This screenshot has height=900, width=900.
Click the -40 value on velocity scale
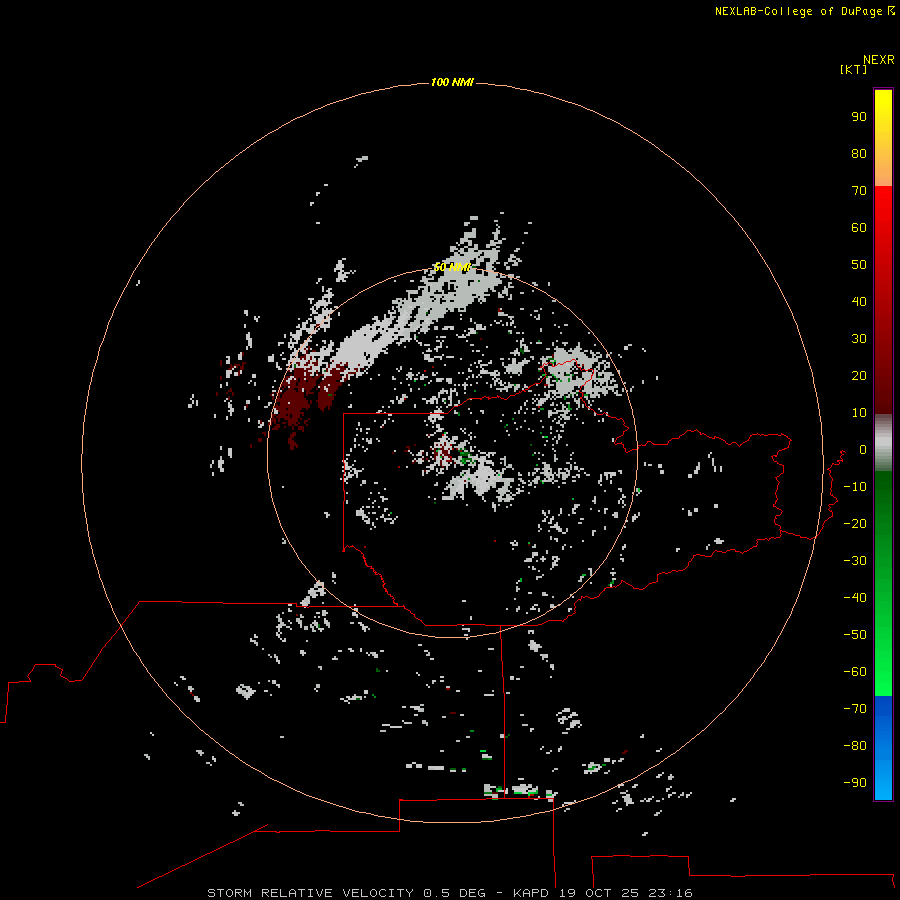point(855,598)
